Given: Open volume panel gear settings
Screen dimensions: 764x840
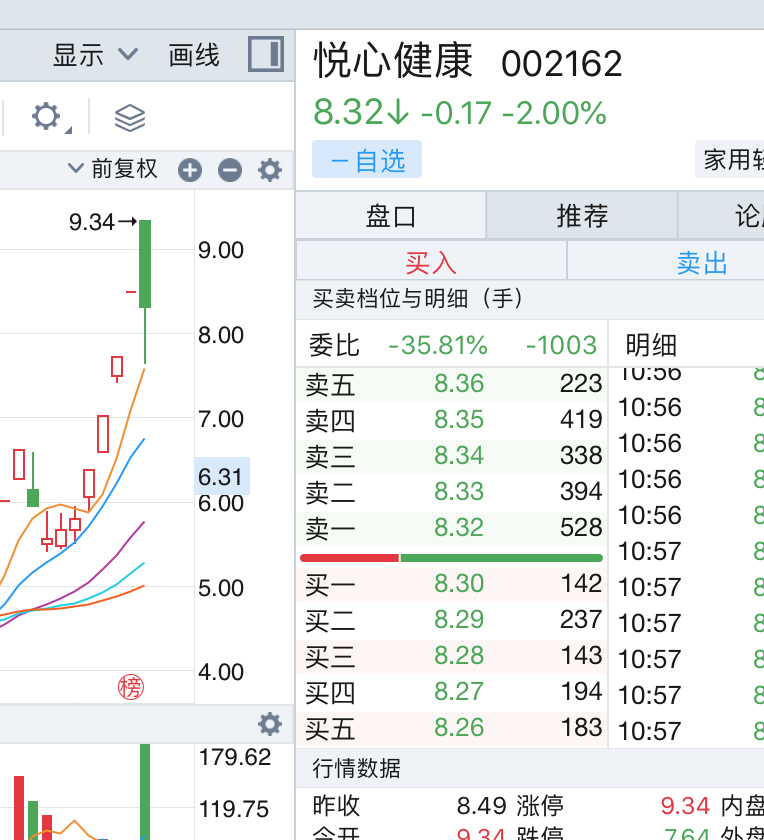Looking at the screenshot, I should [x=269, y=724].
